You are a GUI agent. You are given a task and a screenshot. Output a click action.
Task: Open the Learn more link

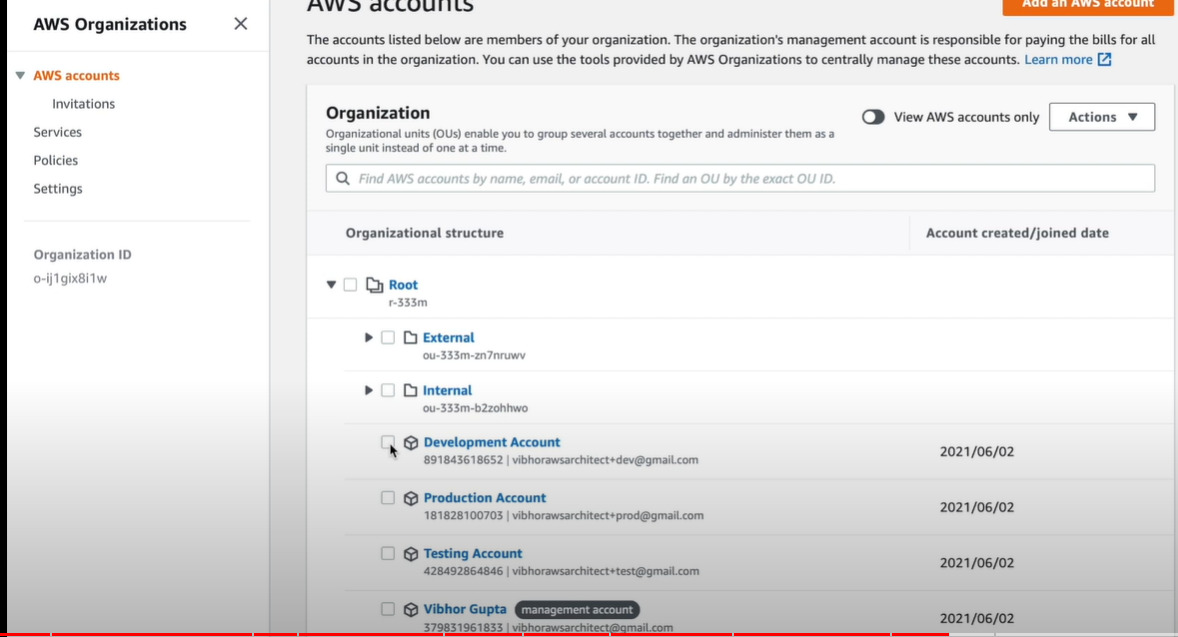click(1058, 59)
